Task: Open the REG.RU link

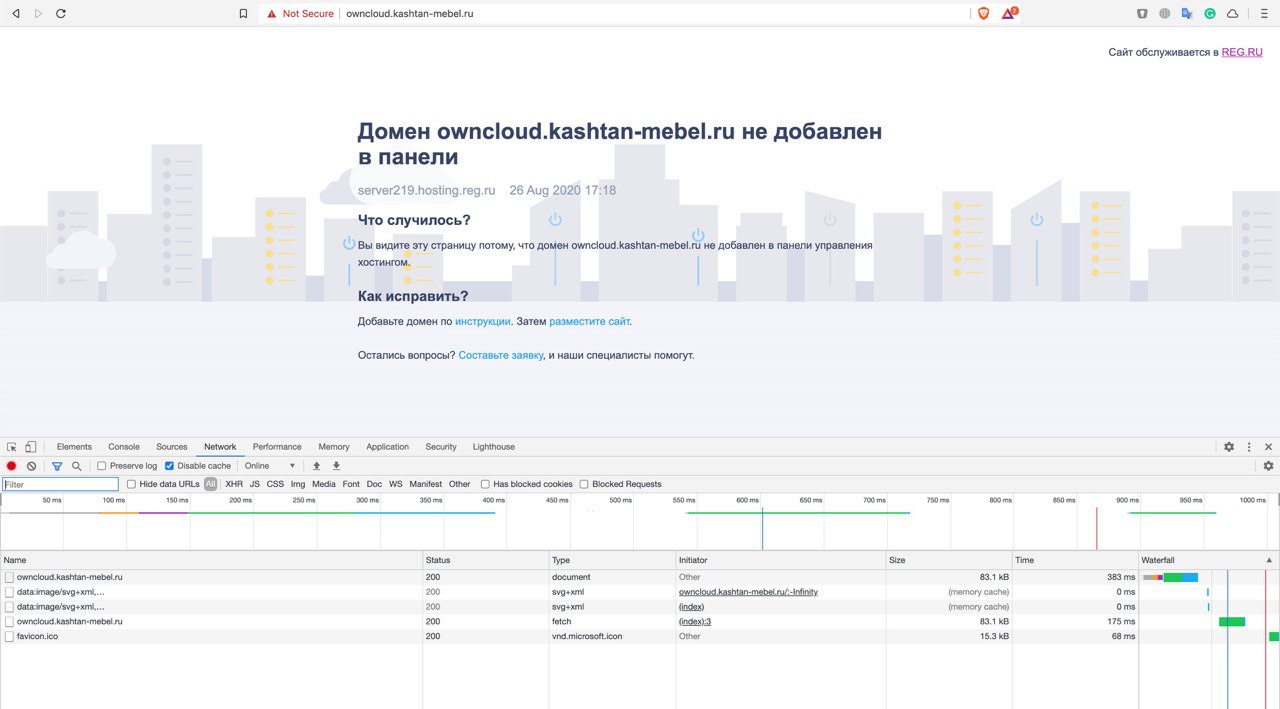Action: pyautogui.click(x=1242, y=52)
